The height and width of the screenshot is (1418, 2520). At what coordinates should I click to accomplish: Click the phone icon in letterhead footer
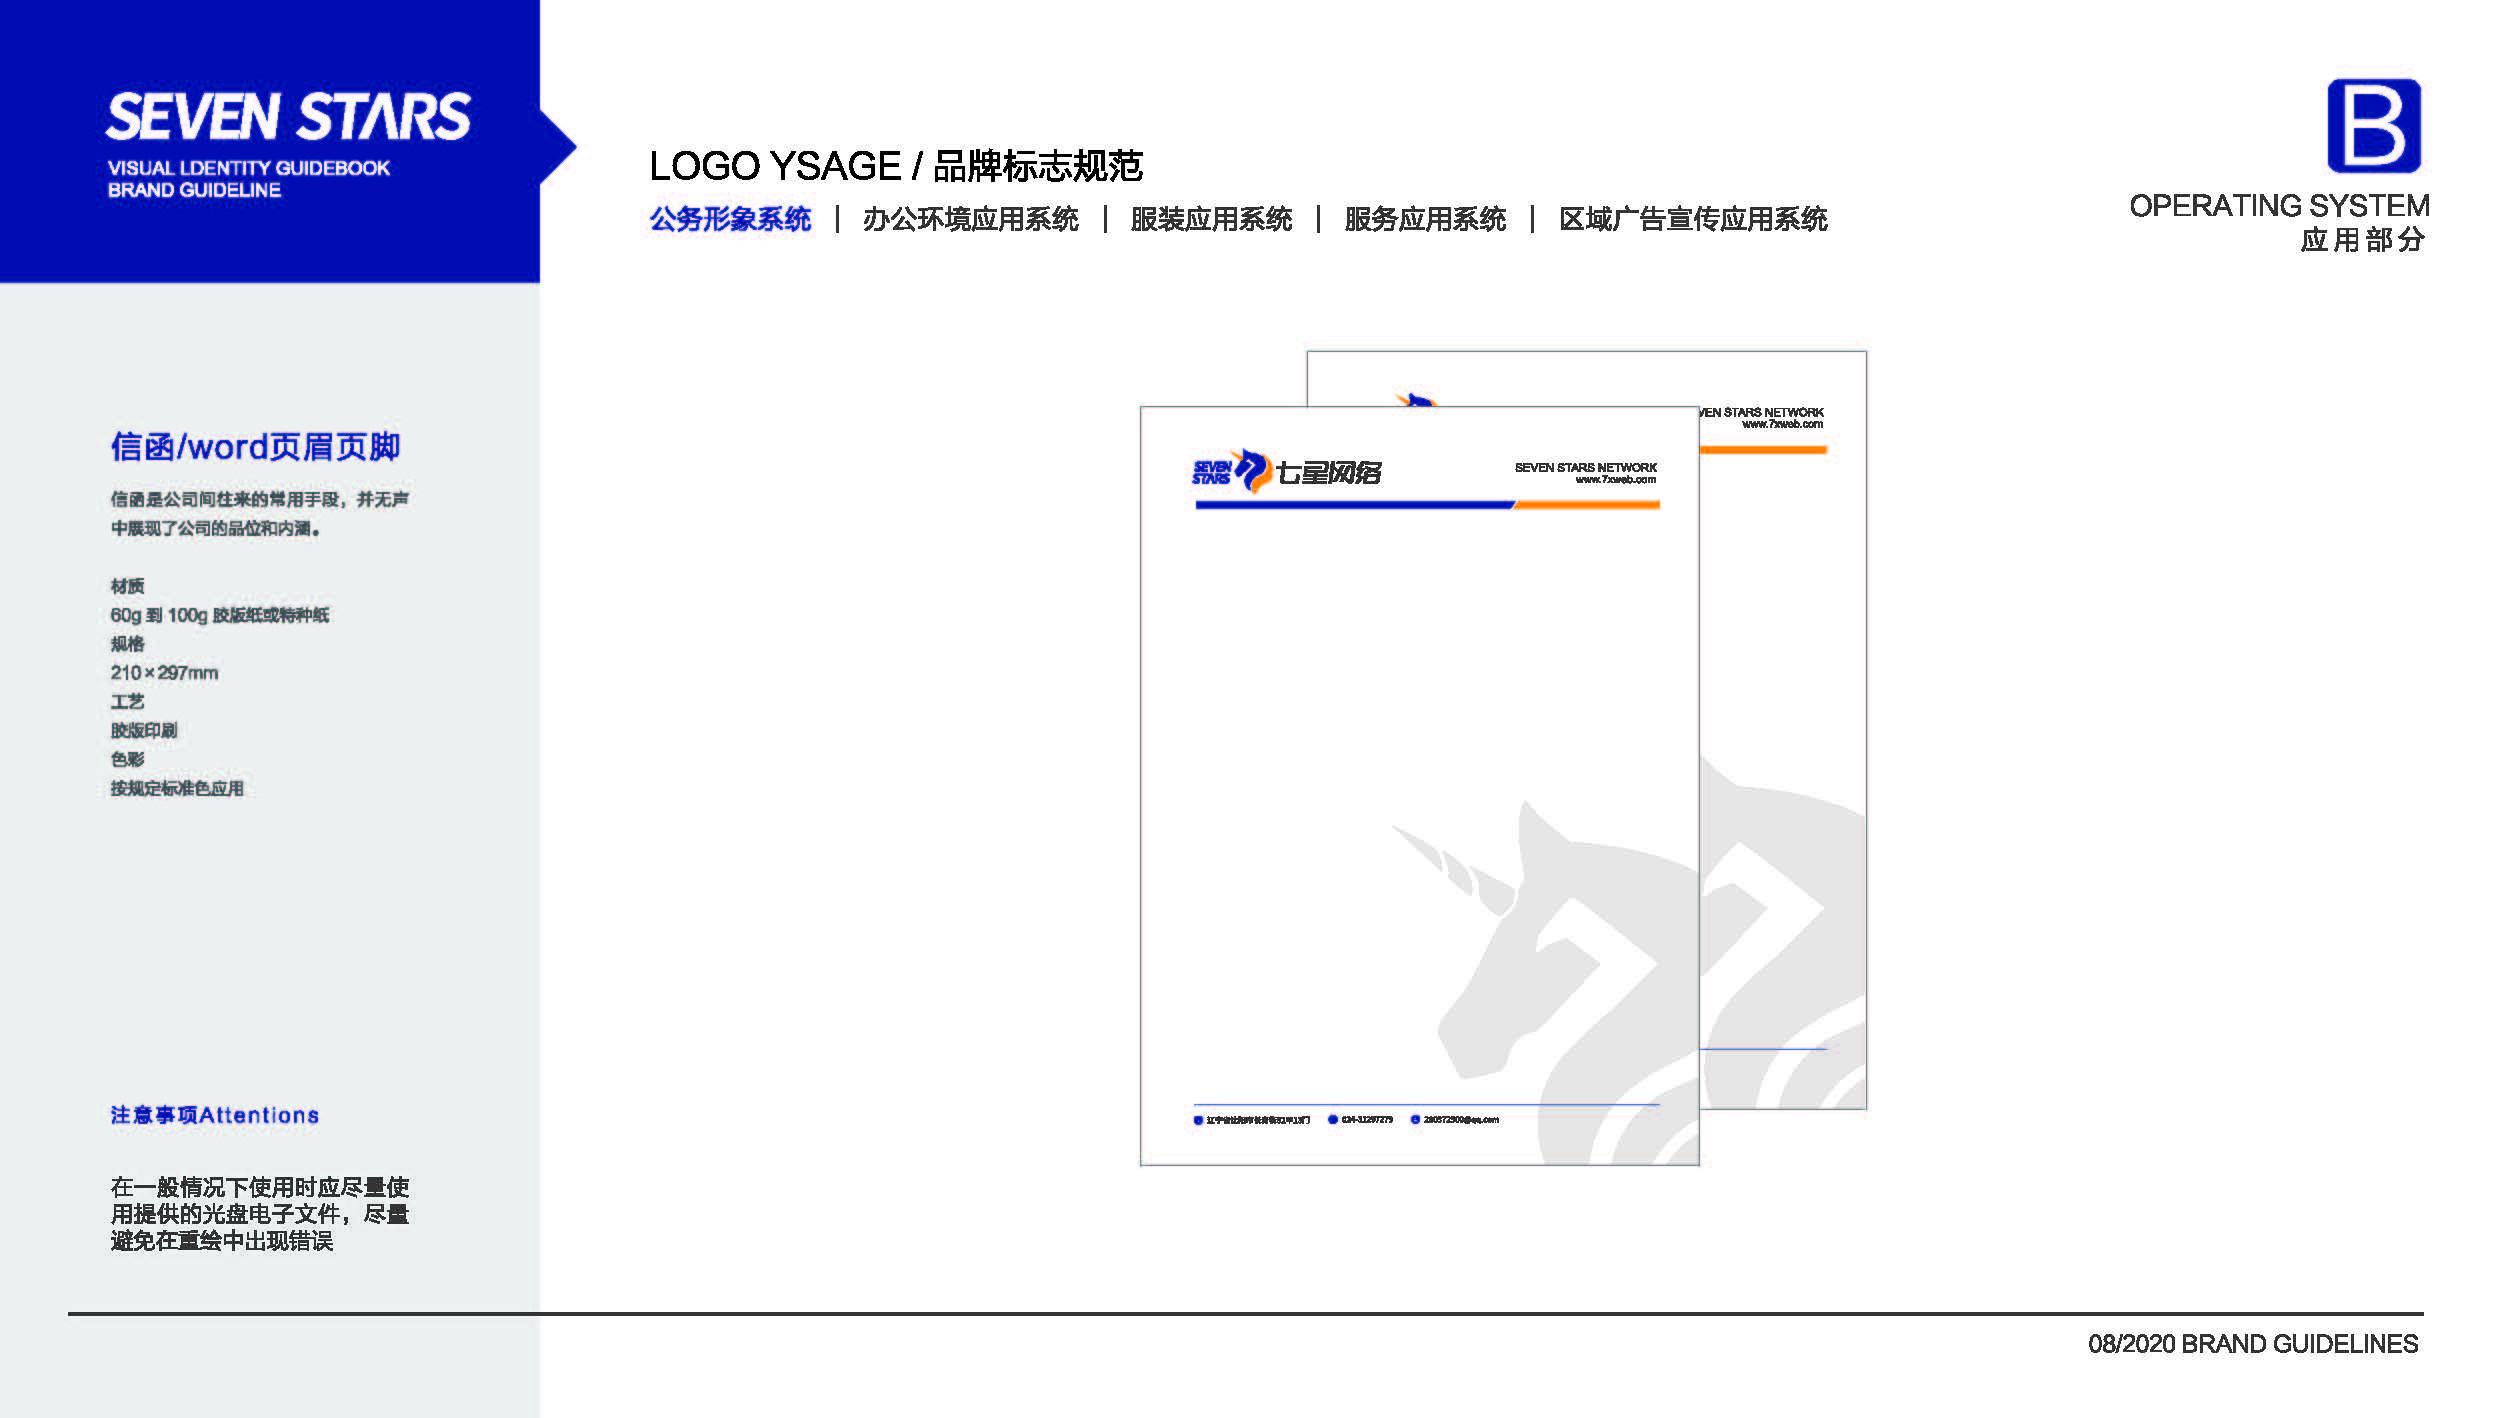(x=1333, y=1120)
